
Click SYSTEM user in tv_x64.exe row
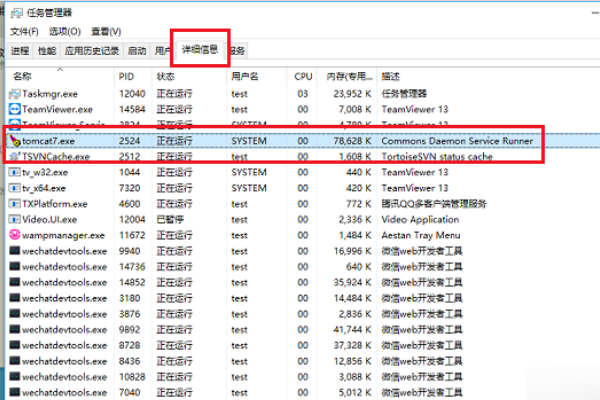(x=249, y=188)
